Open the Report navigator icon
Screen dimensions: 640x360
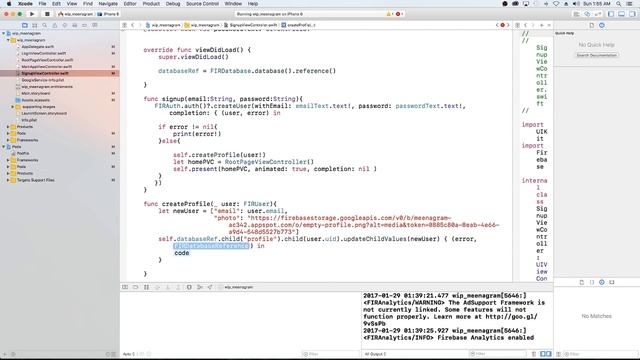click(95, 25)
